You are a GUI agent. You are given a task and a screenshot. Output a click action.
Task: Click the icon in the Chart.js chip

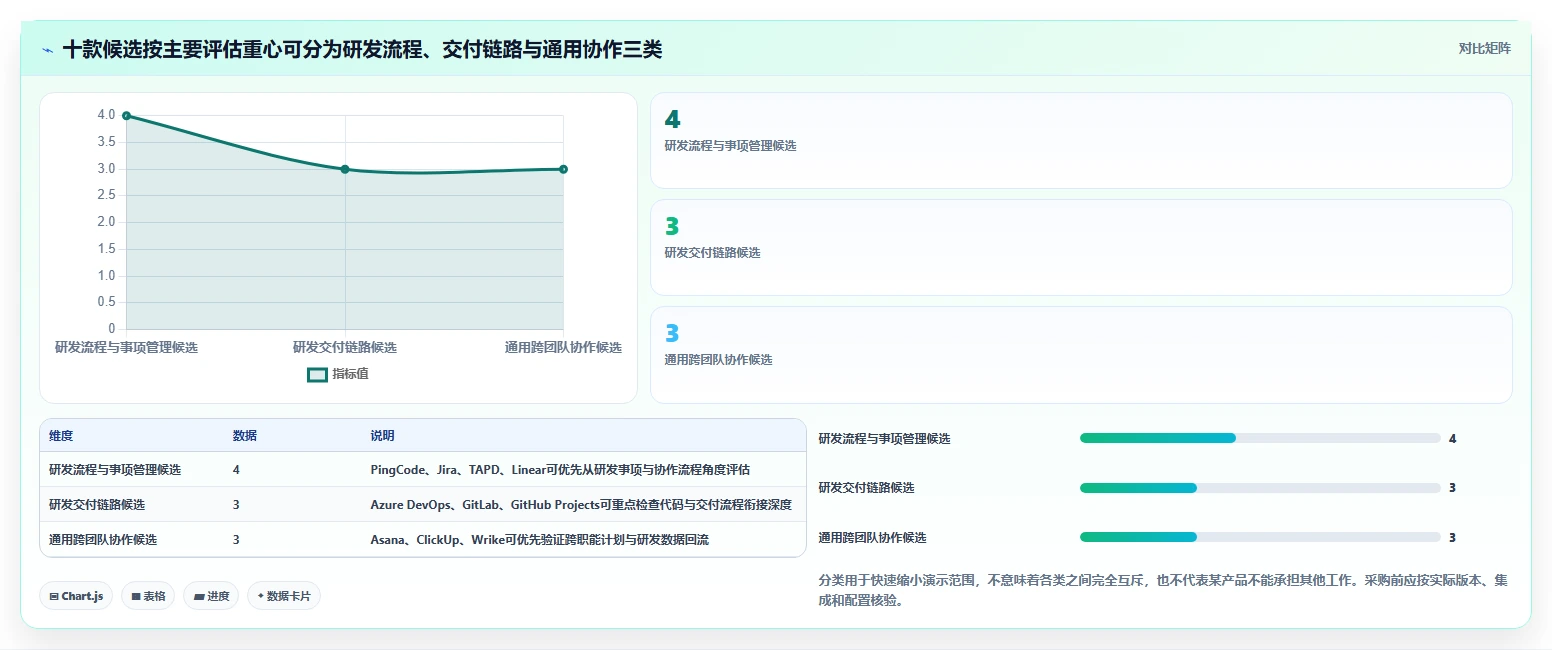coord(54,596)
